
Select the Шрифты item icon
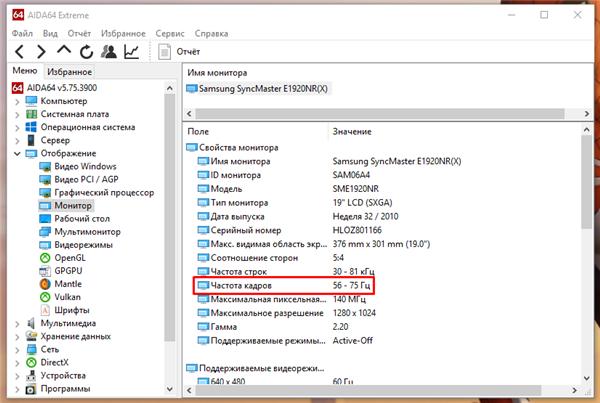pos(45,310)
